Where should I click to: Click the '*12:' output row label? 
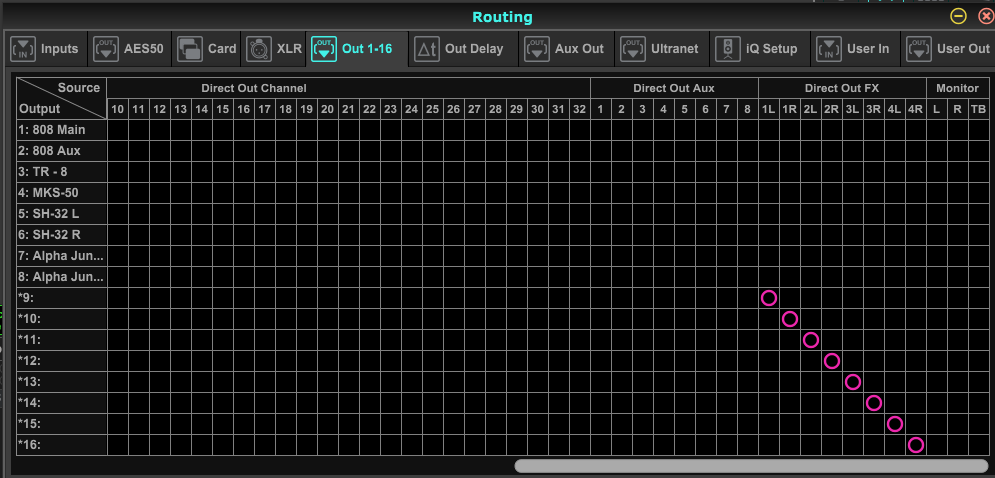tap(62, 361)
